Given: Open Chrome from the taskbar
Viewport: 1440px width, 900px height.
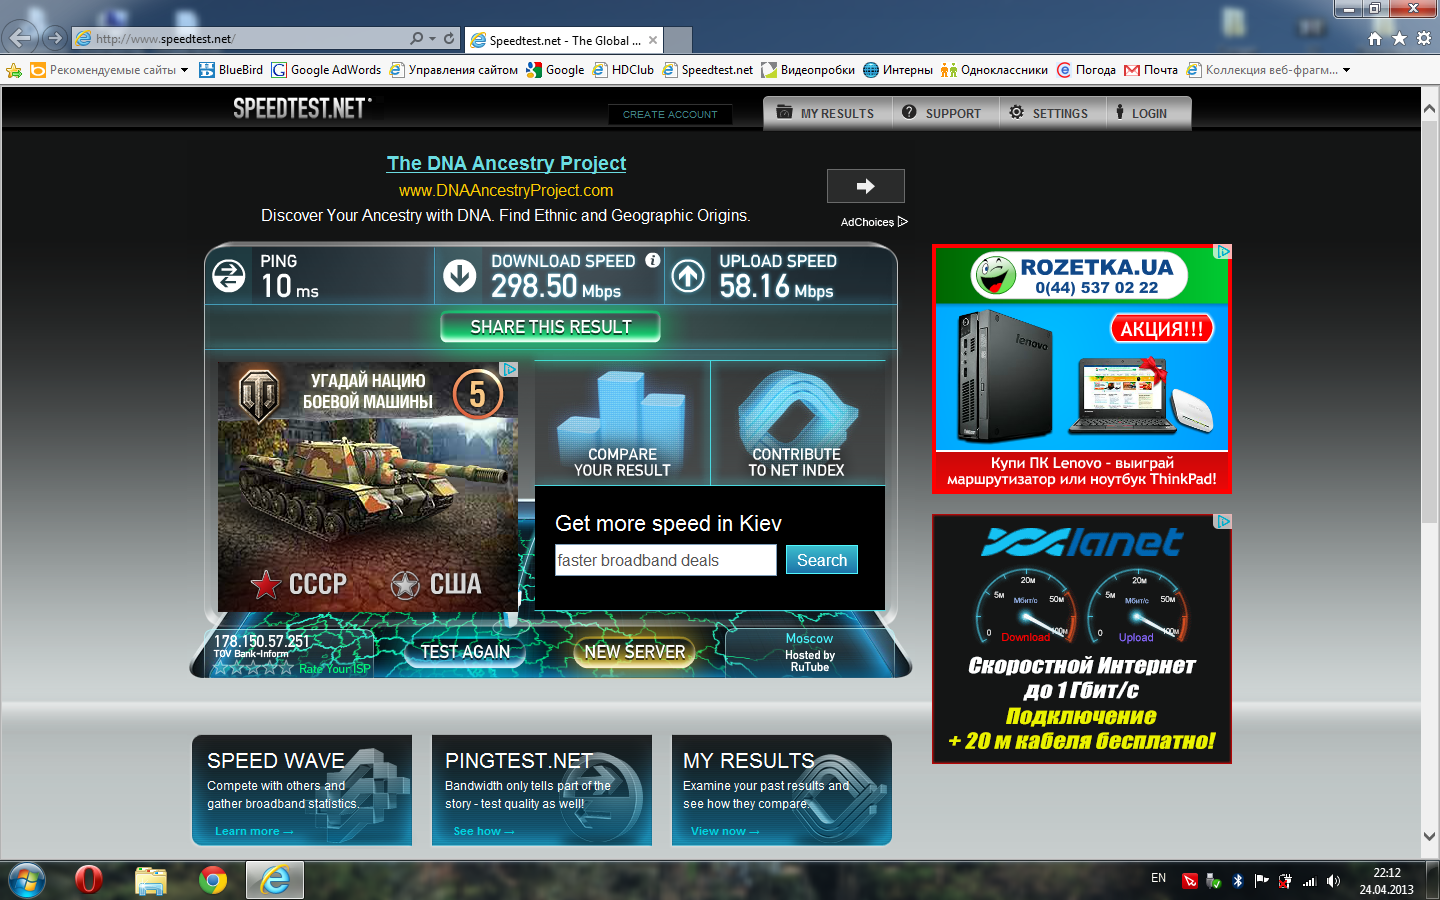Looking at the screenshot, I should pos(213,880).
